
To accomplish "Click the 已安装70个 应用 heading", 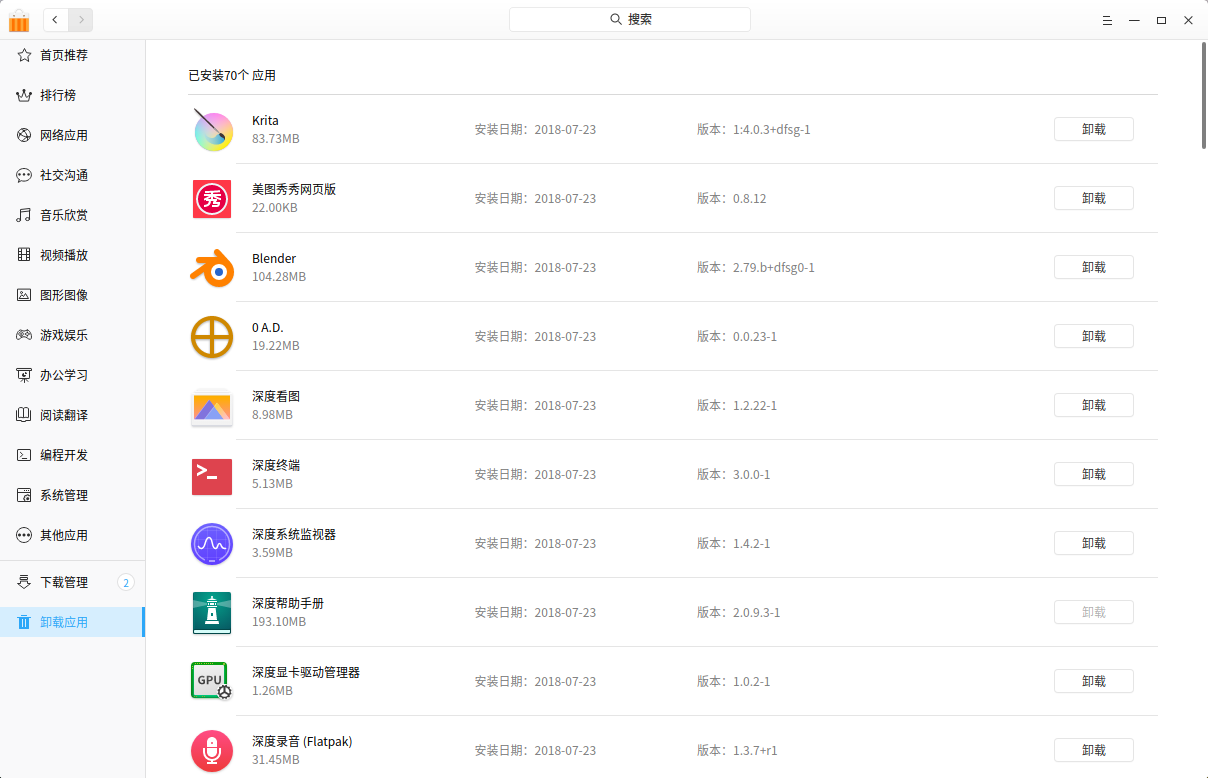I will 232,75.
